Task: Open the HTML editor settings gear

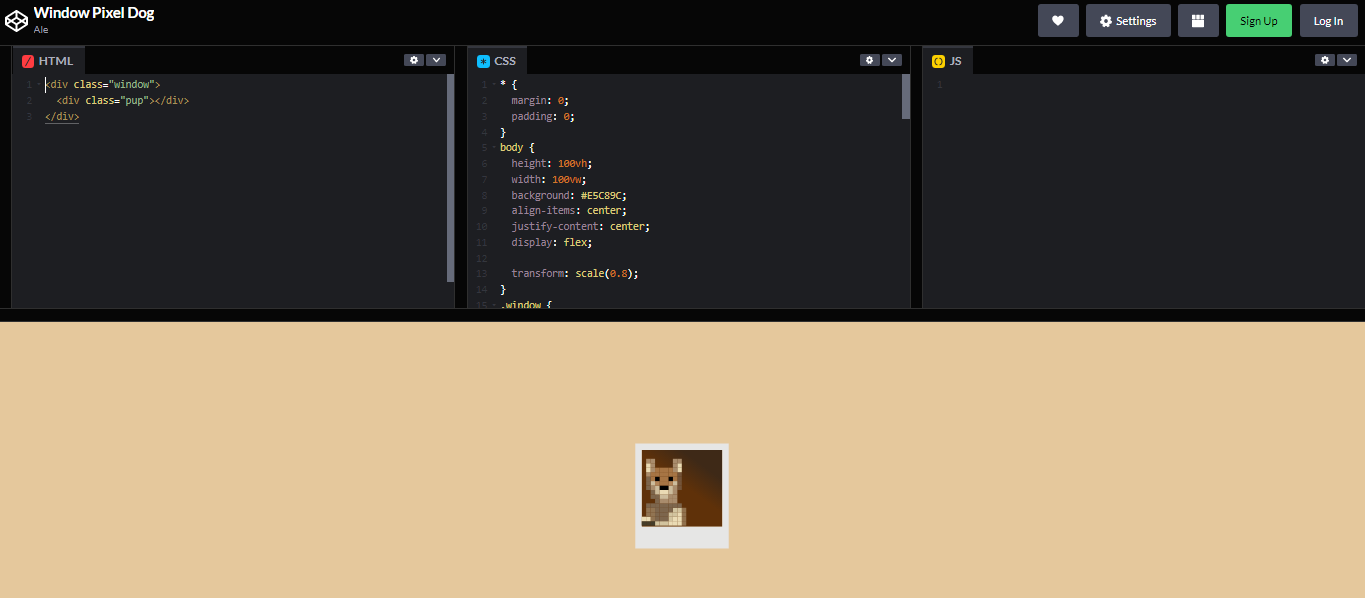Action: pyautogui.click(x=413, y=59)
